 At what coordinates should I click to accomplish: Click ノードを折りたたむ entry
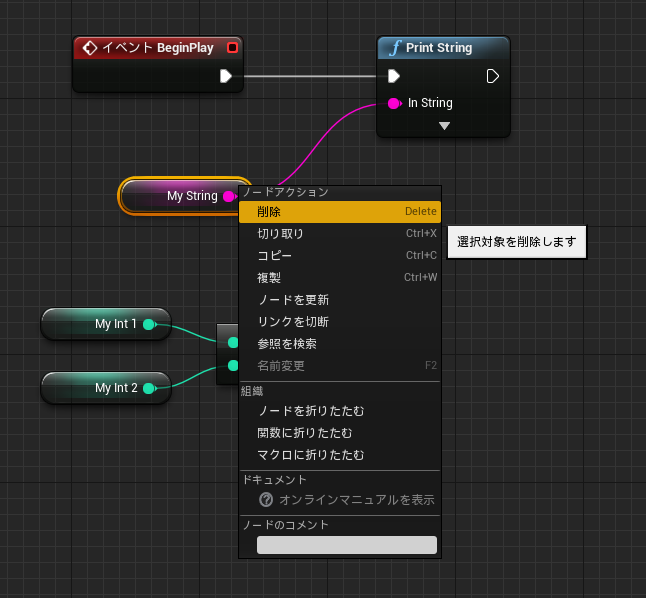(340, 411)
